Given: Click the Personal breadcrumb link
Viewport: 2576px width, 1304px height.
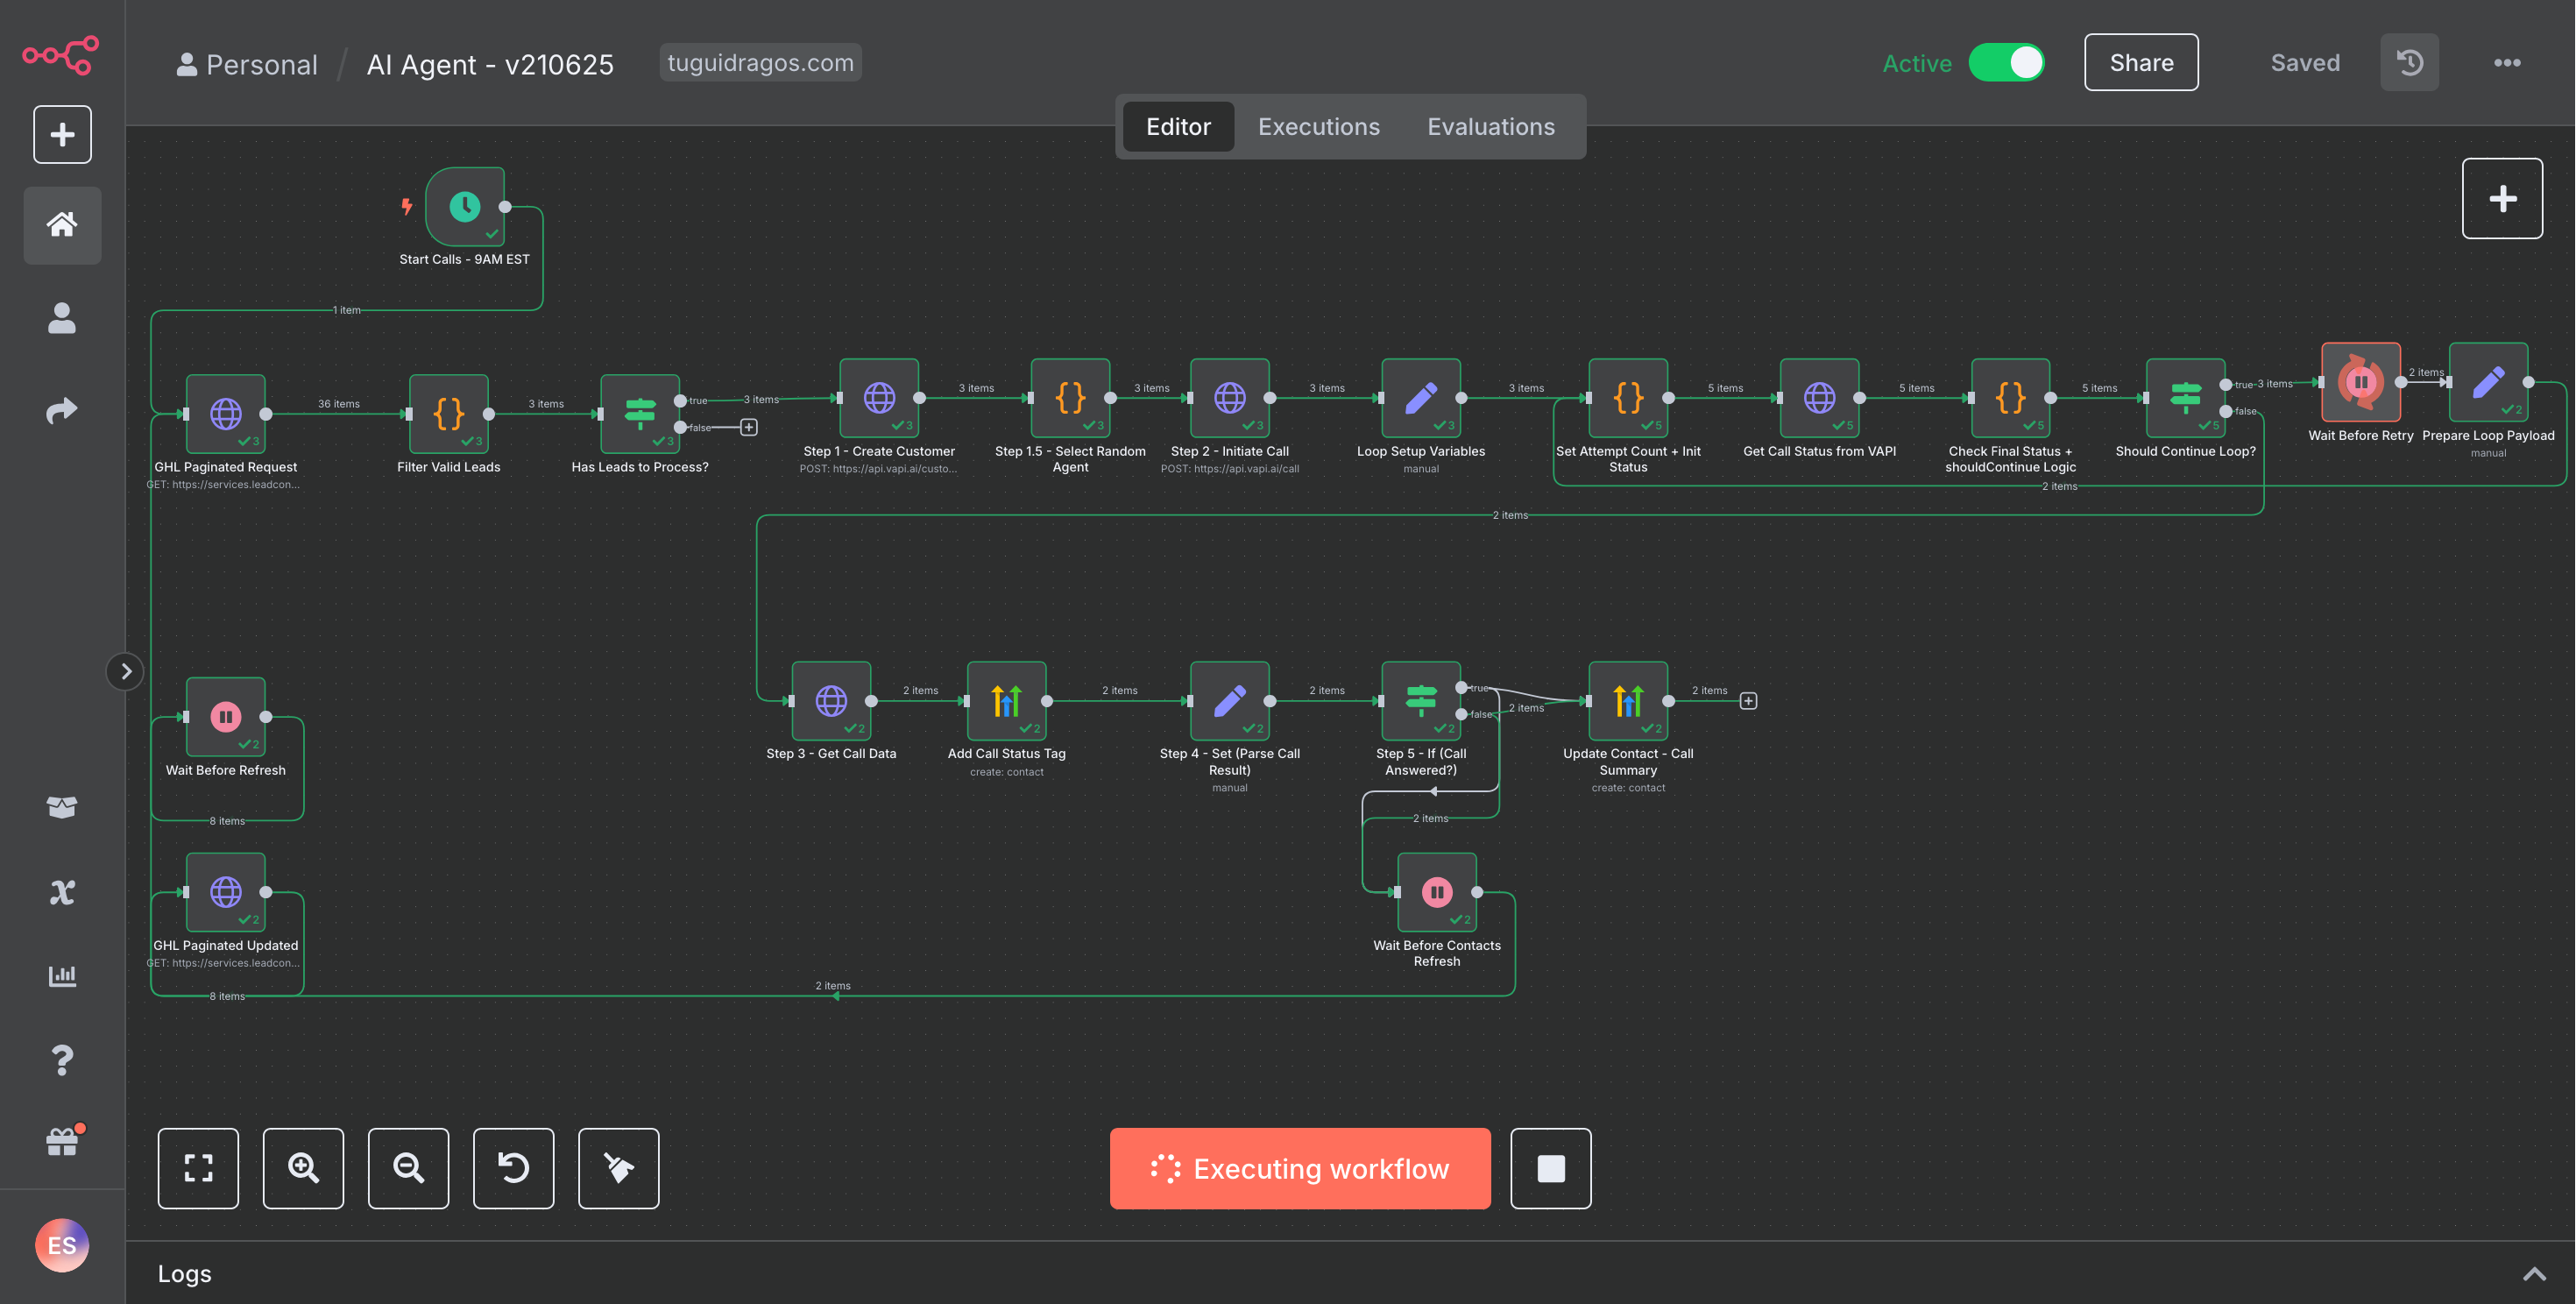Looking at the screenshot, I should pos(247,64).
